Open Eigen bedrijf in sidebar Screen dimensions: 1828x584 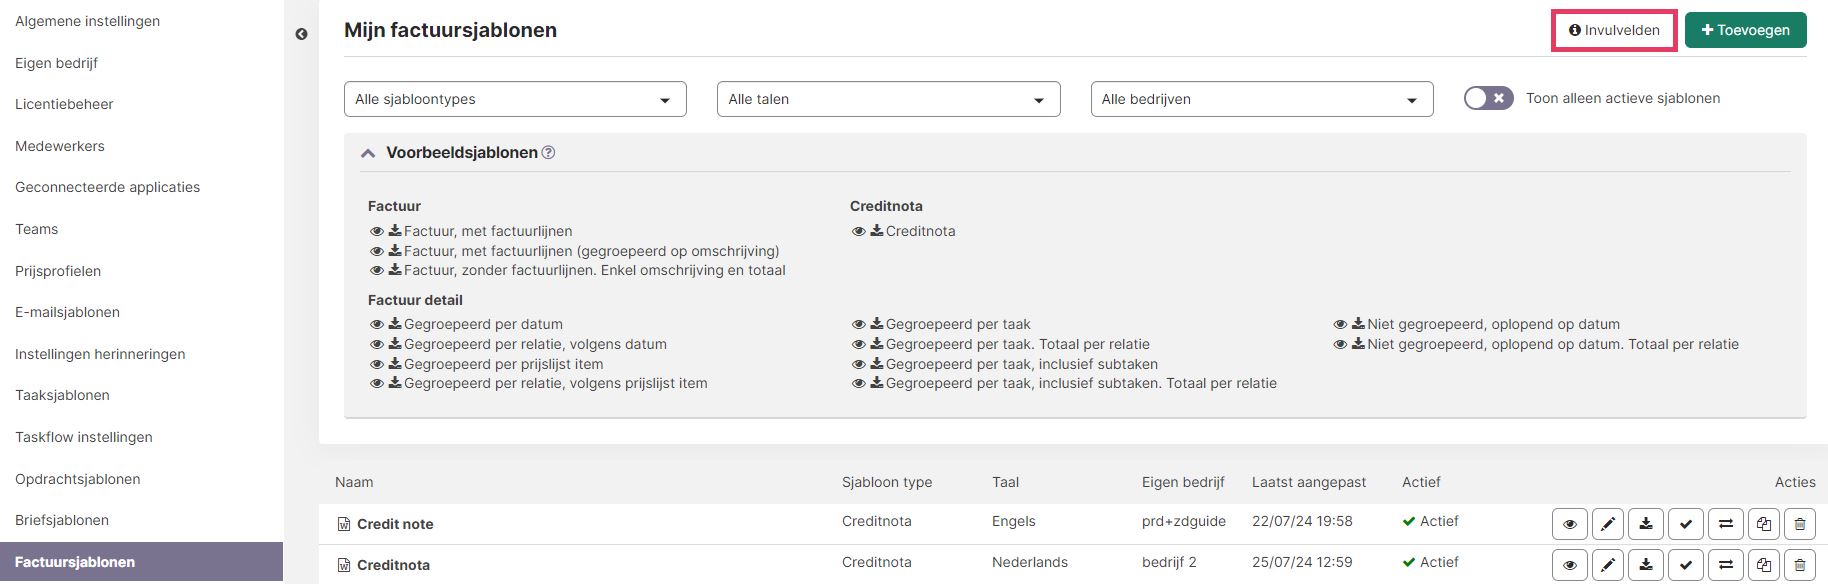click(56, 63)
